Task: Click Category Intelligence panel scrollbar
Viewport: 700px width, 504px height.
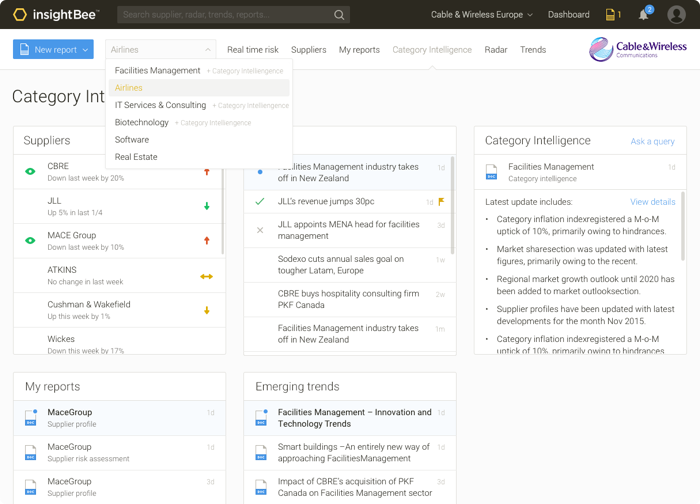Action: coord(683,225)
